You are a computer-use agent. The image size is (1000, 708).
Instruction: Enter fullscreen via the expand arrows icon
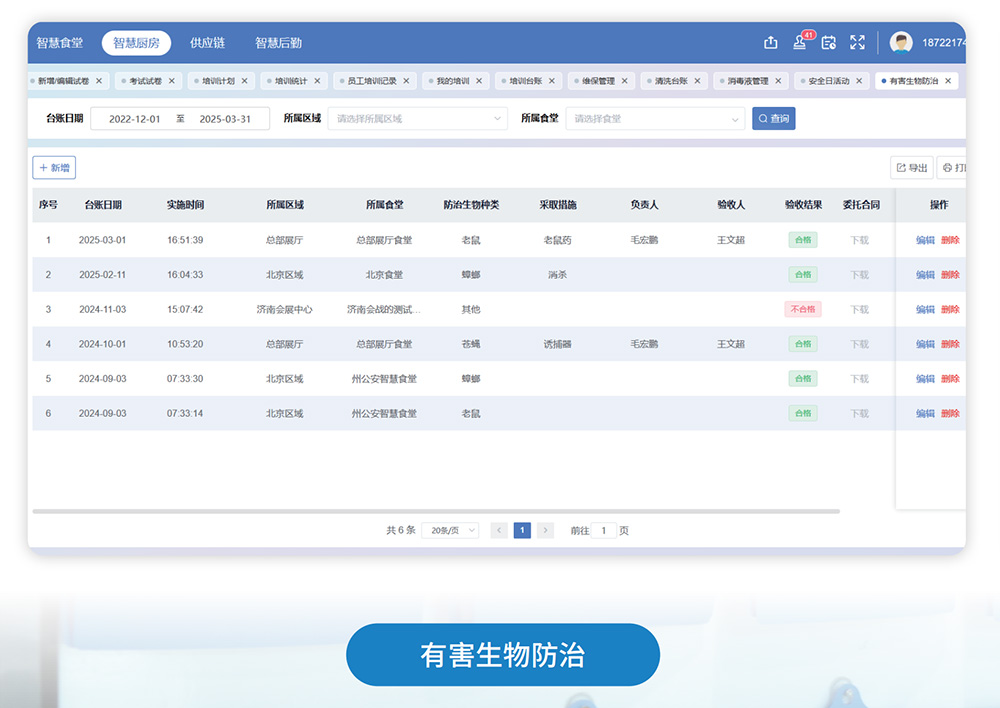(x=857, y=43)
